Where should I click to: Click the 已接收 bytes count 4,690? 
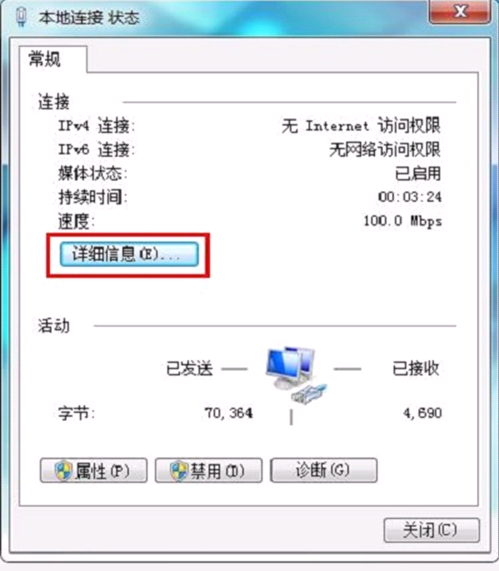click(x=423, y=413)
